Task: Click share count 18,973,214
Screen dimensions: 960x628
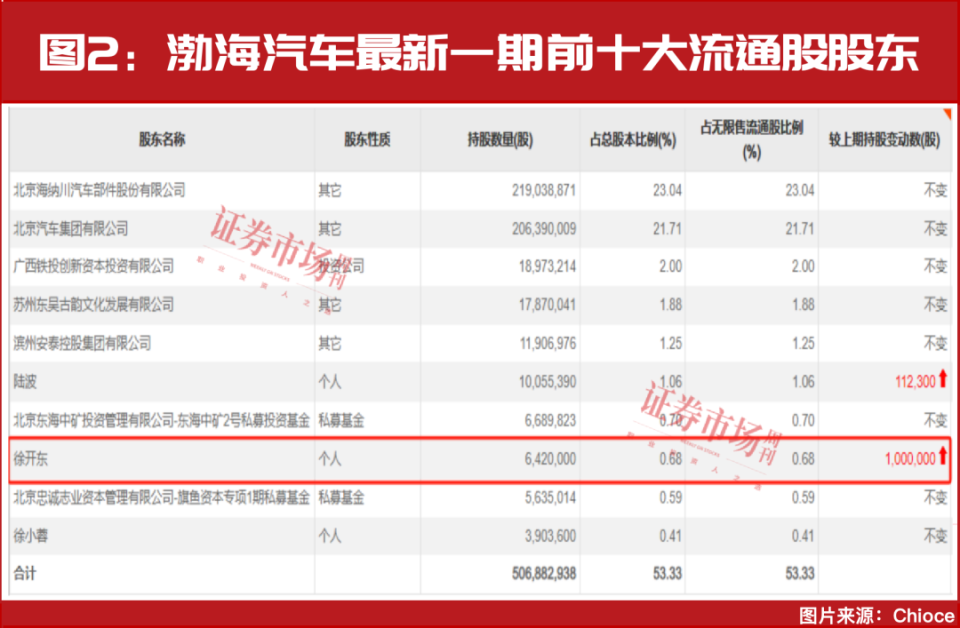Action: click(x=547, y=266)
